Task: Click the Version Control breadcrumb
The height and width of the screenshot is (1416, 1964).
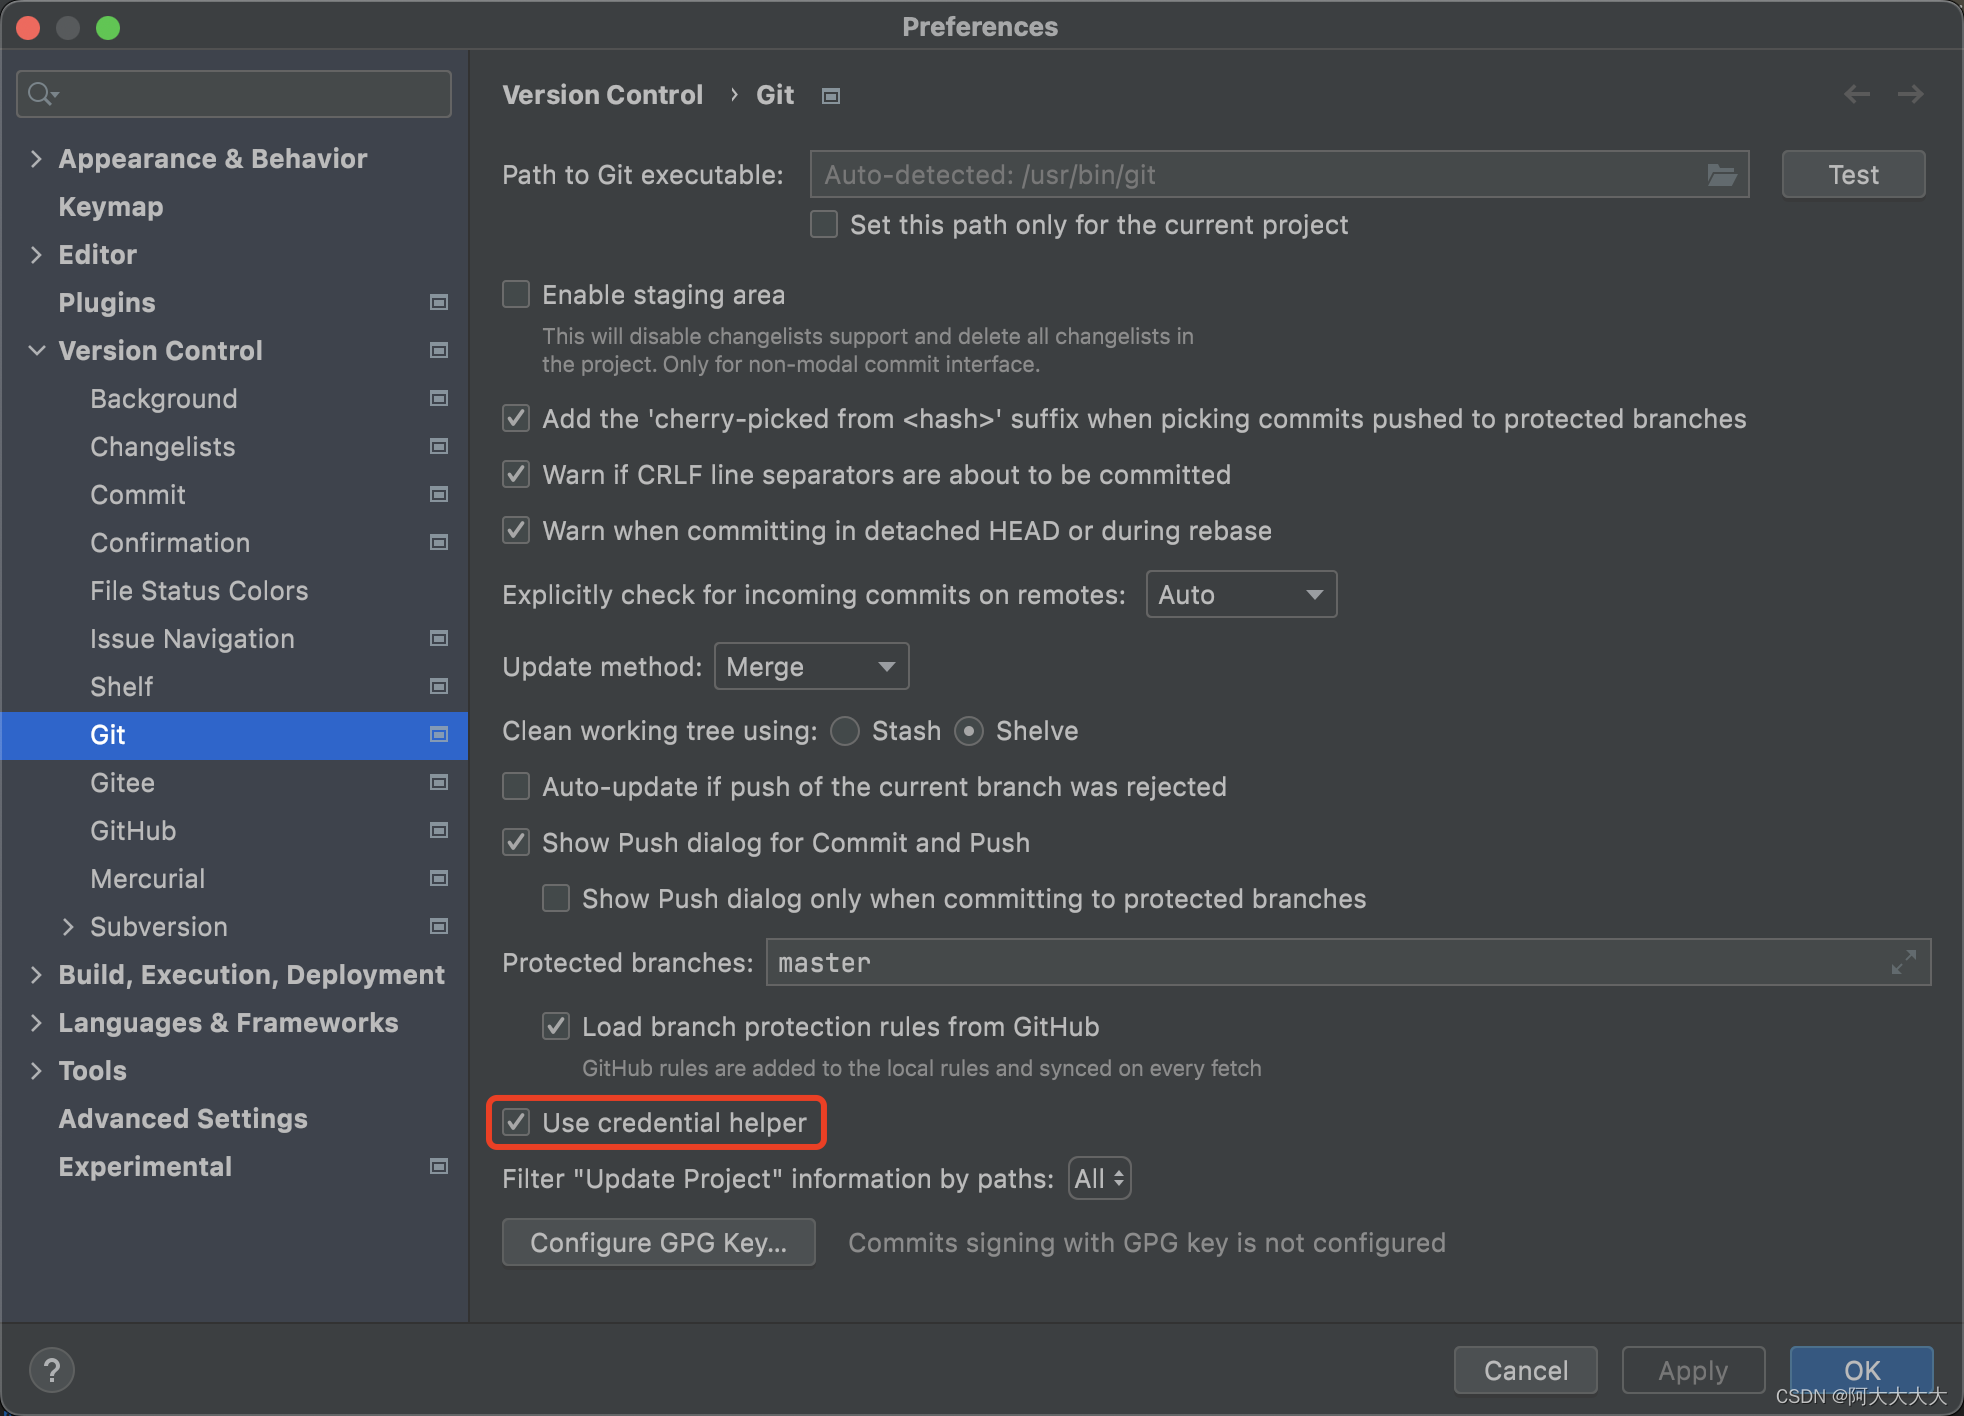Action: tap(602, 94)
